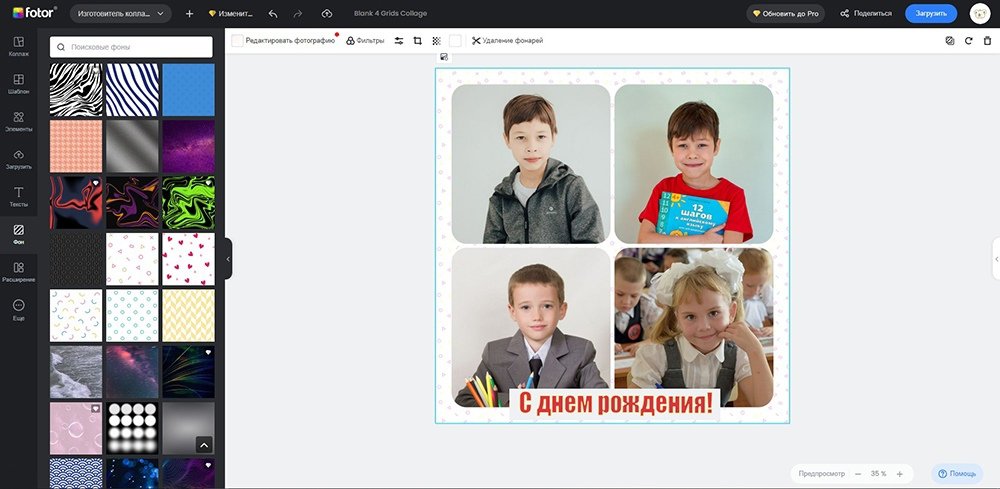Image resolution: width=1000 pixels, height=489 pixels.
Task: Edit the Blank 4 Grids Collage title
Action: (390, 13)
